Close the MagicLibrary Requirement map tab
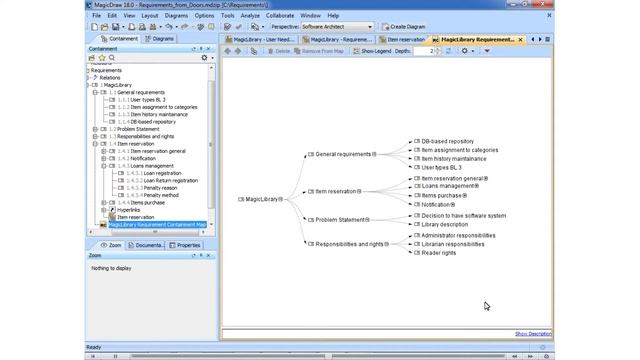 pos(520,40)
